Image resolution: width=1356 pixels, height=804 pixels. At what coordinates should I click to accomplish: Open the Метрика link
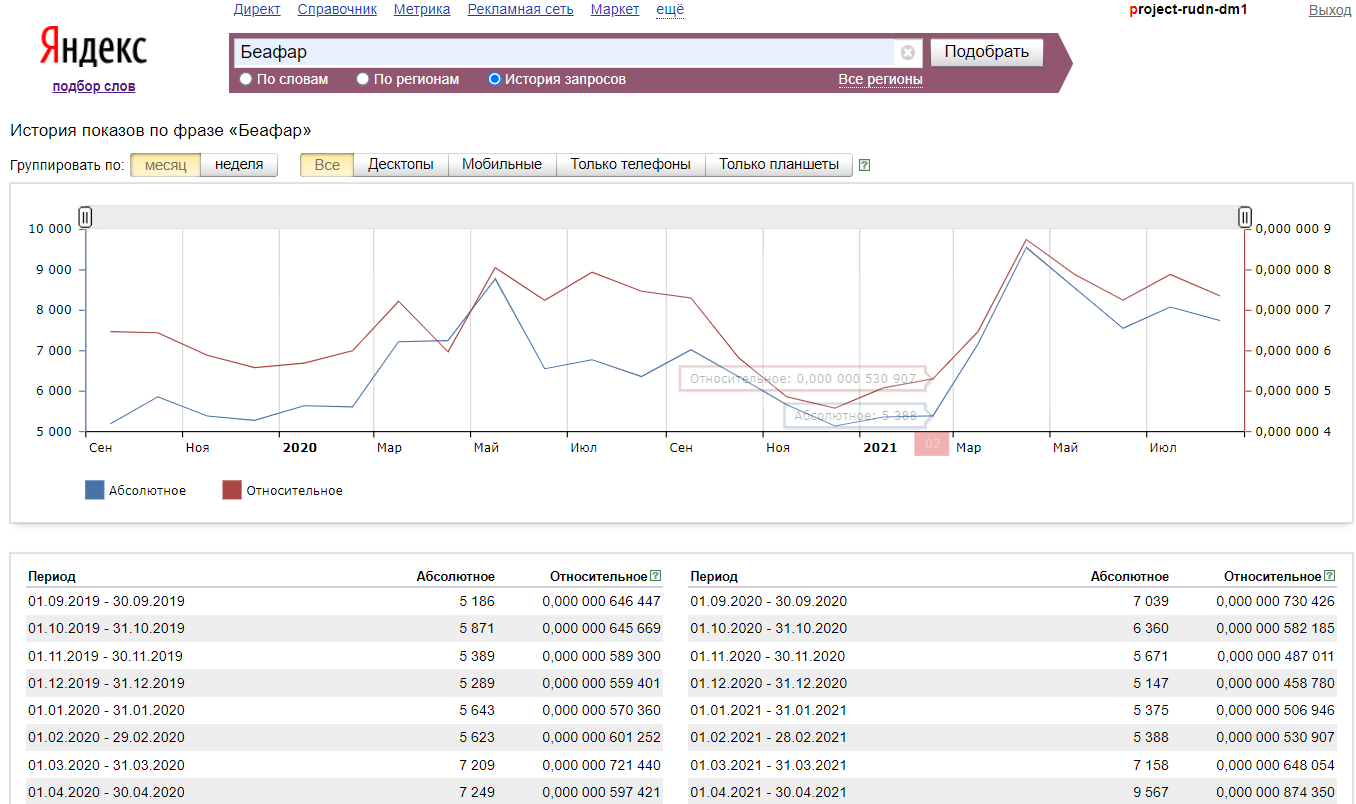coord(422,10)
